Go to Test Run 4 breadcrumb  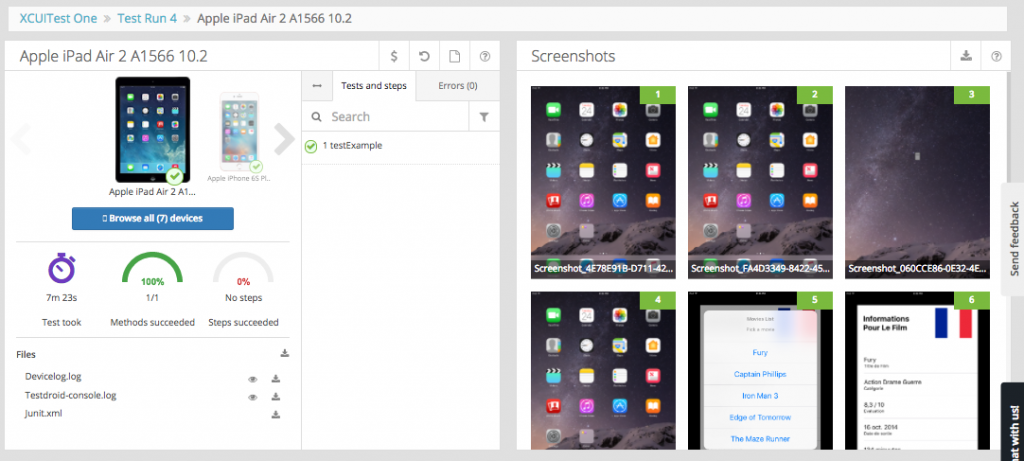click(147, 18)
